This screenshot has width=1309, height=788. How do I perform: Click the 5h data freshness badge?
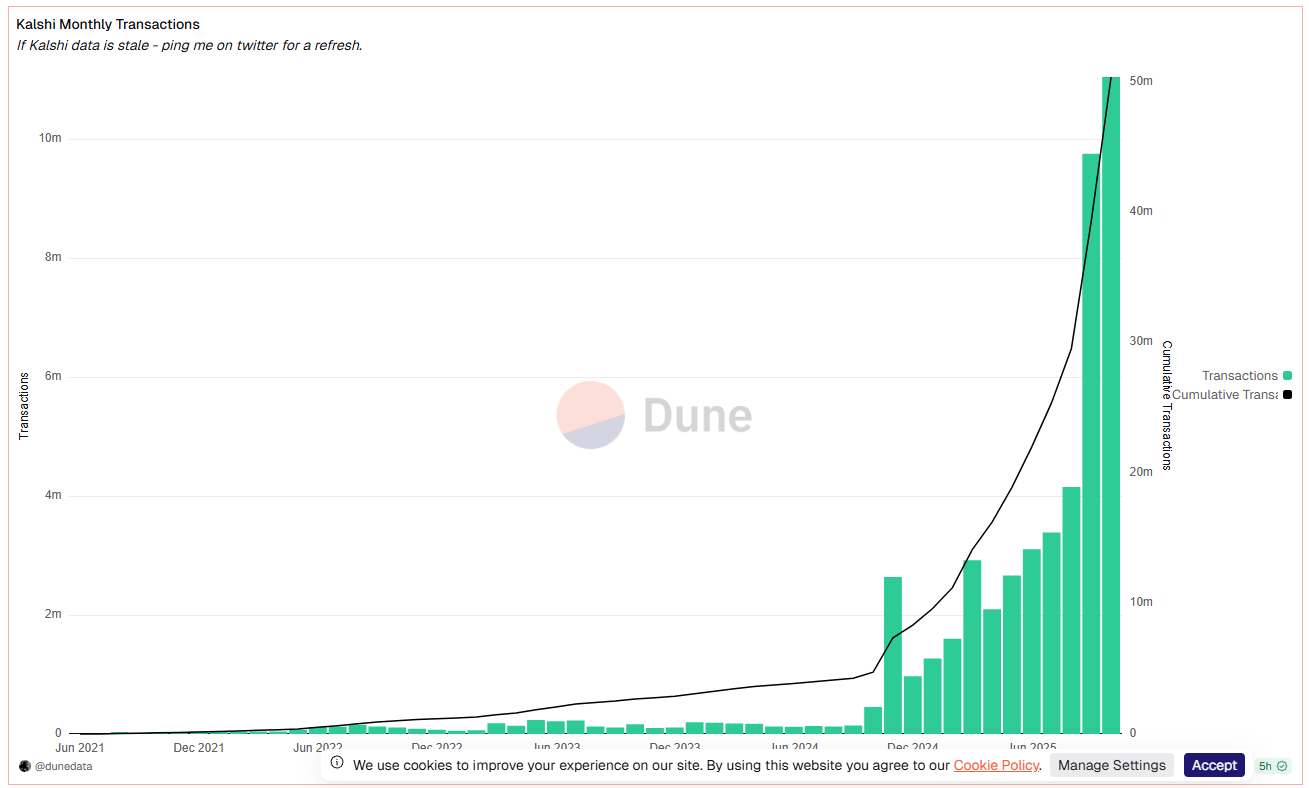(1273, 766)
